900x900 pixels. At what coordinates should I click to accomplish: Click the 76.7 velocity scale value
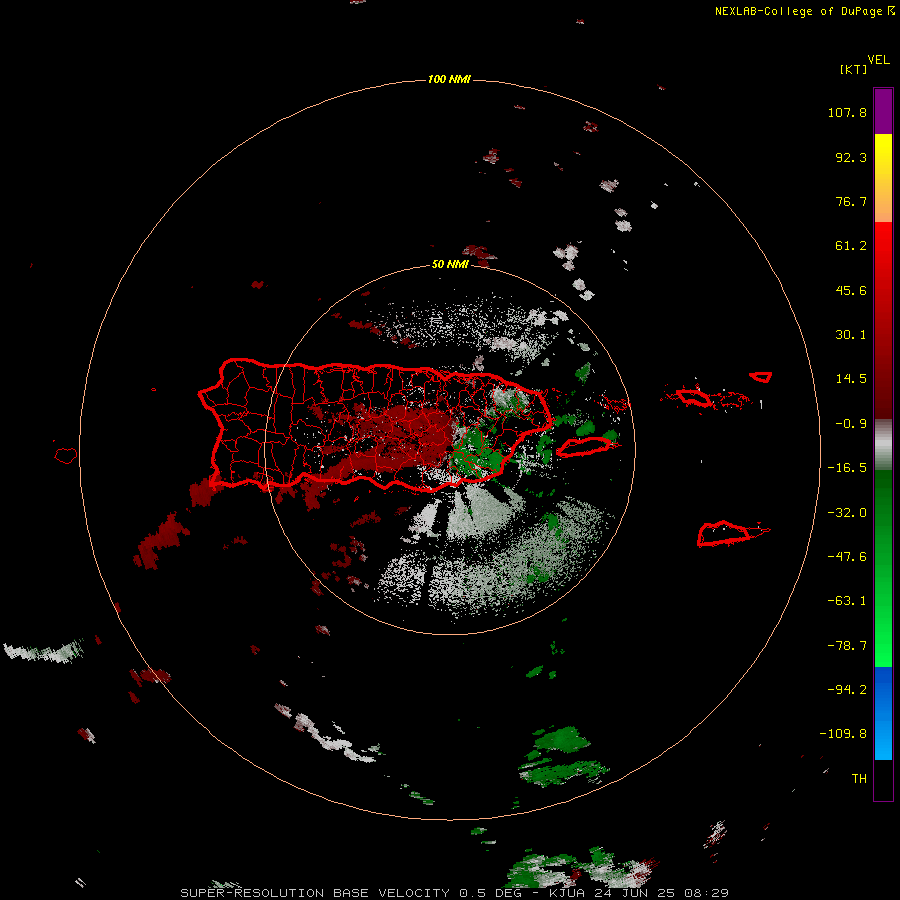(x=851, y=201)
